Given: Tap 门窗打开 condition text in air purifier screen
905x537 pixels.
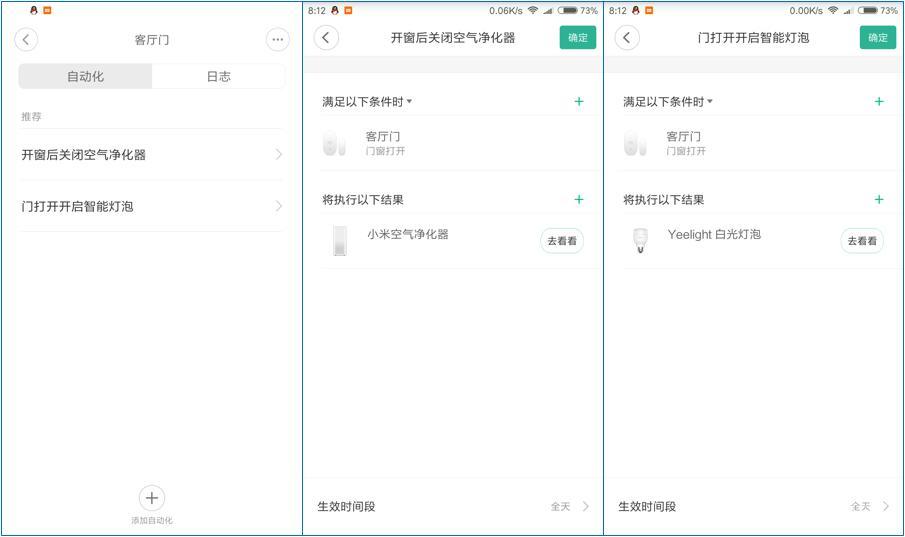Looking at the screenshot, I should point(385,151).
